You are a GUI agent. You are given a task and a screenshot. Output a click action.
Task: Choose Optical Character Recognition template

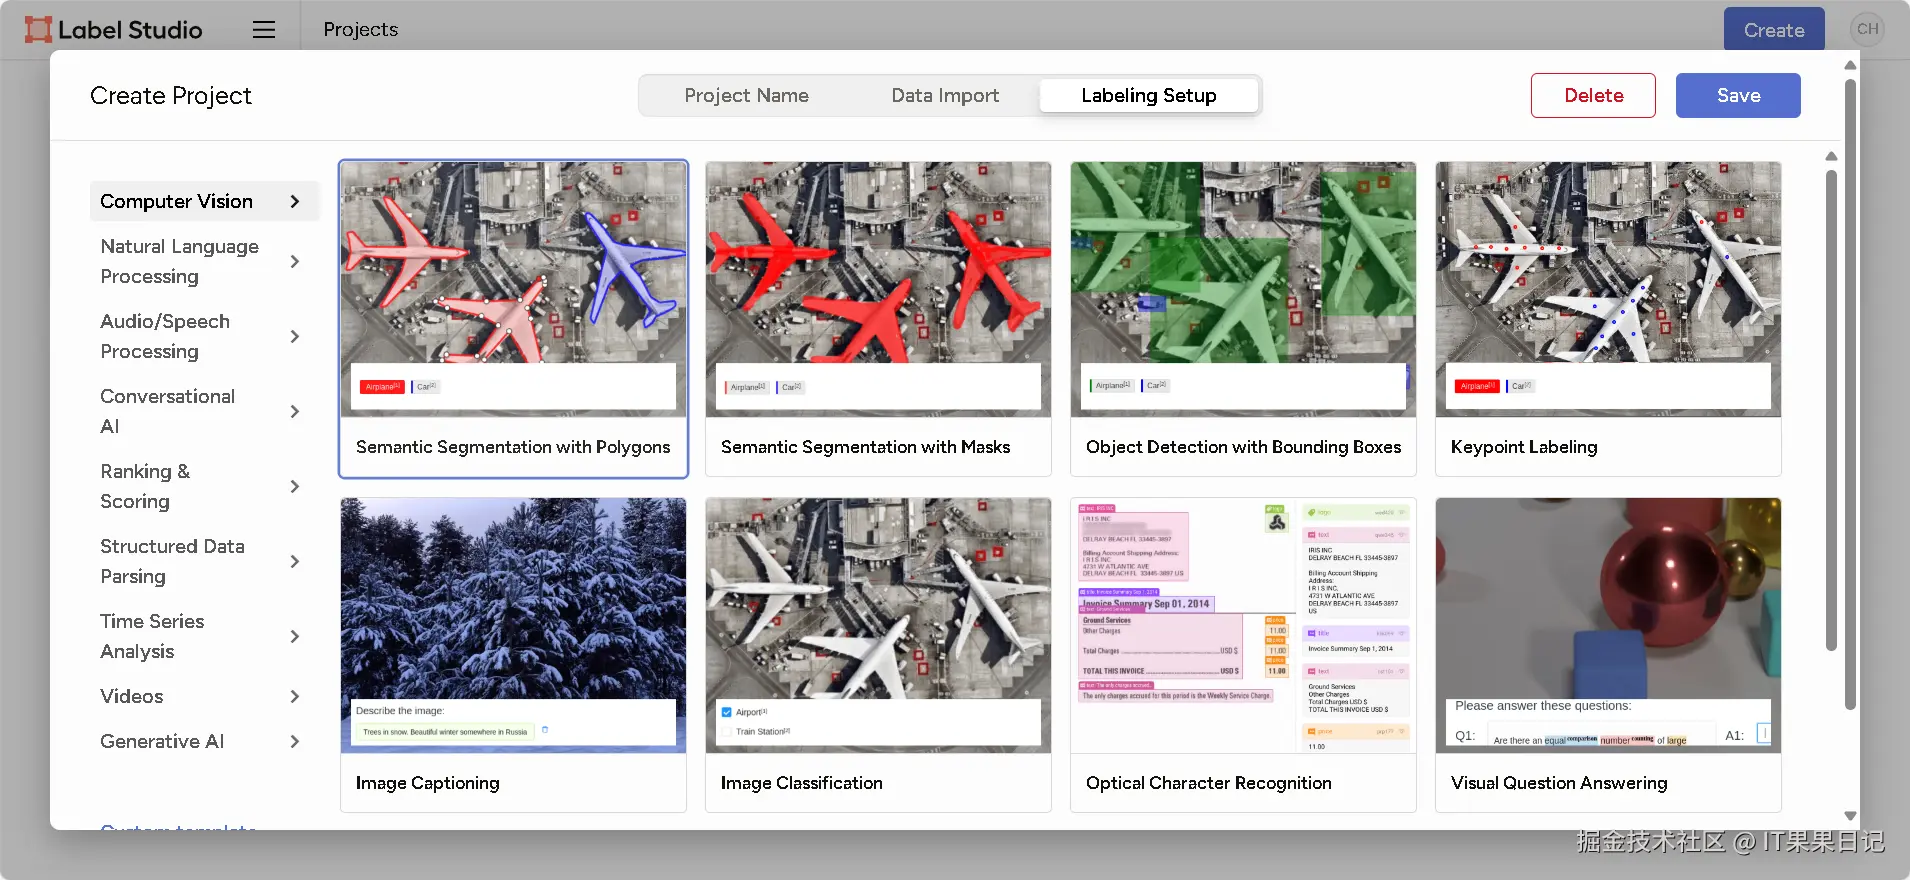click(x=1243, y=655)
